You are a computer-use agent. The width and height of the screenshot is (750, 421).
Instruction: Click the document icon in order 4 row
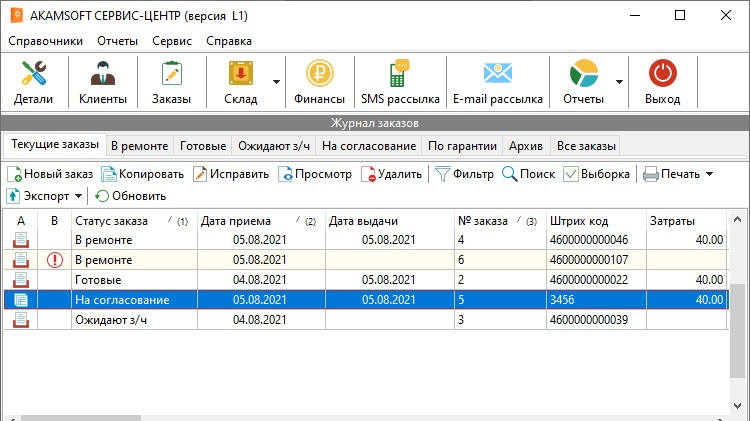(x=21, y=240)
